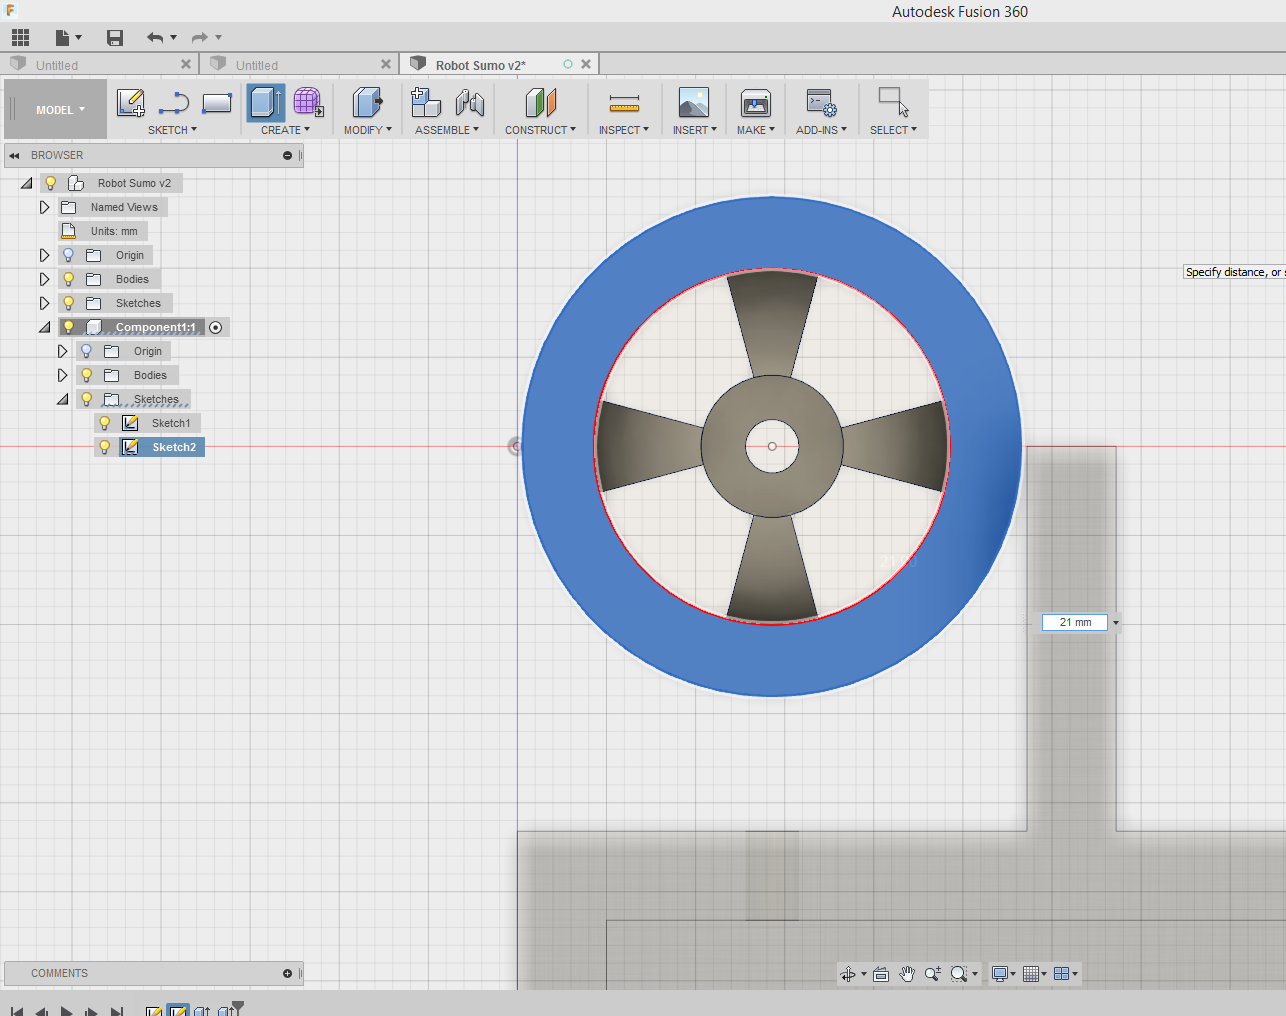Activate the Select tool icon
The image size is (1286, 1016).
click(893, 103)
